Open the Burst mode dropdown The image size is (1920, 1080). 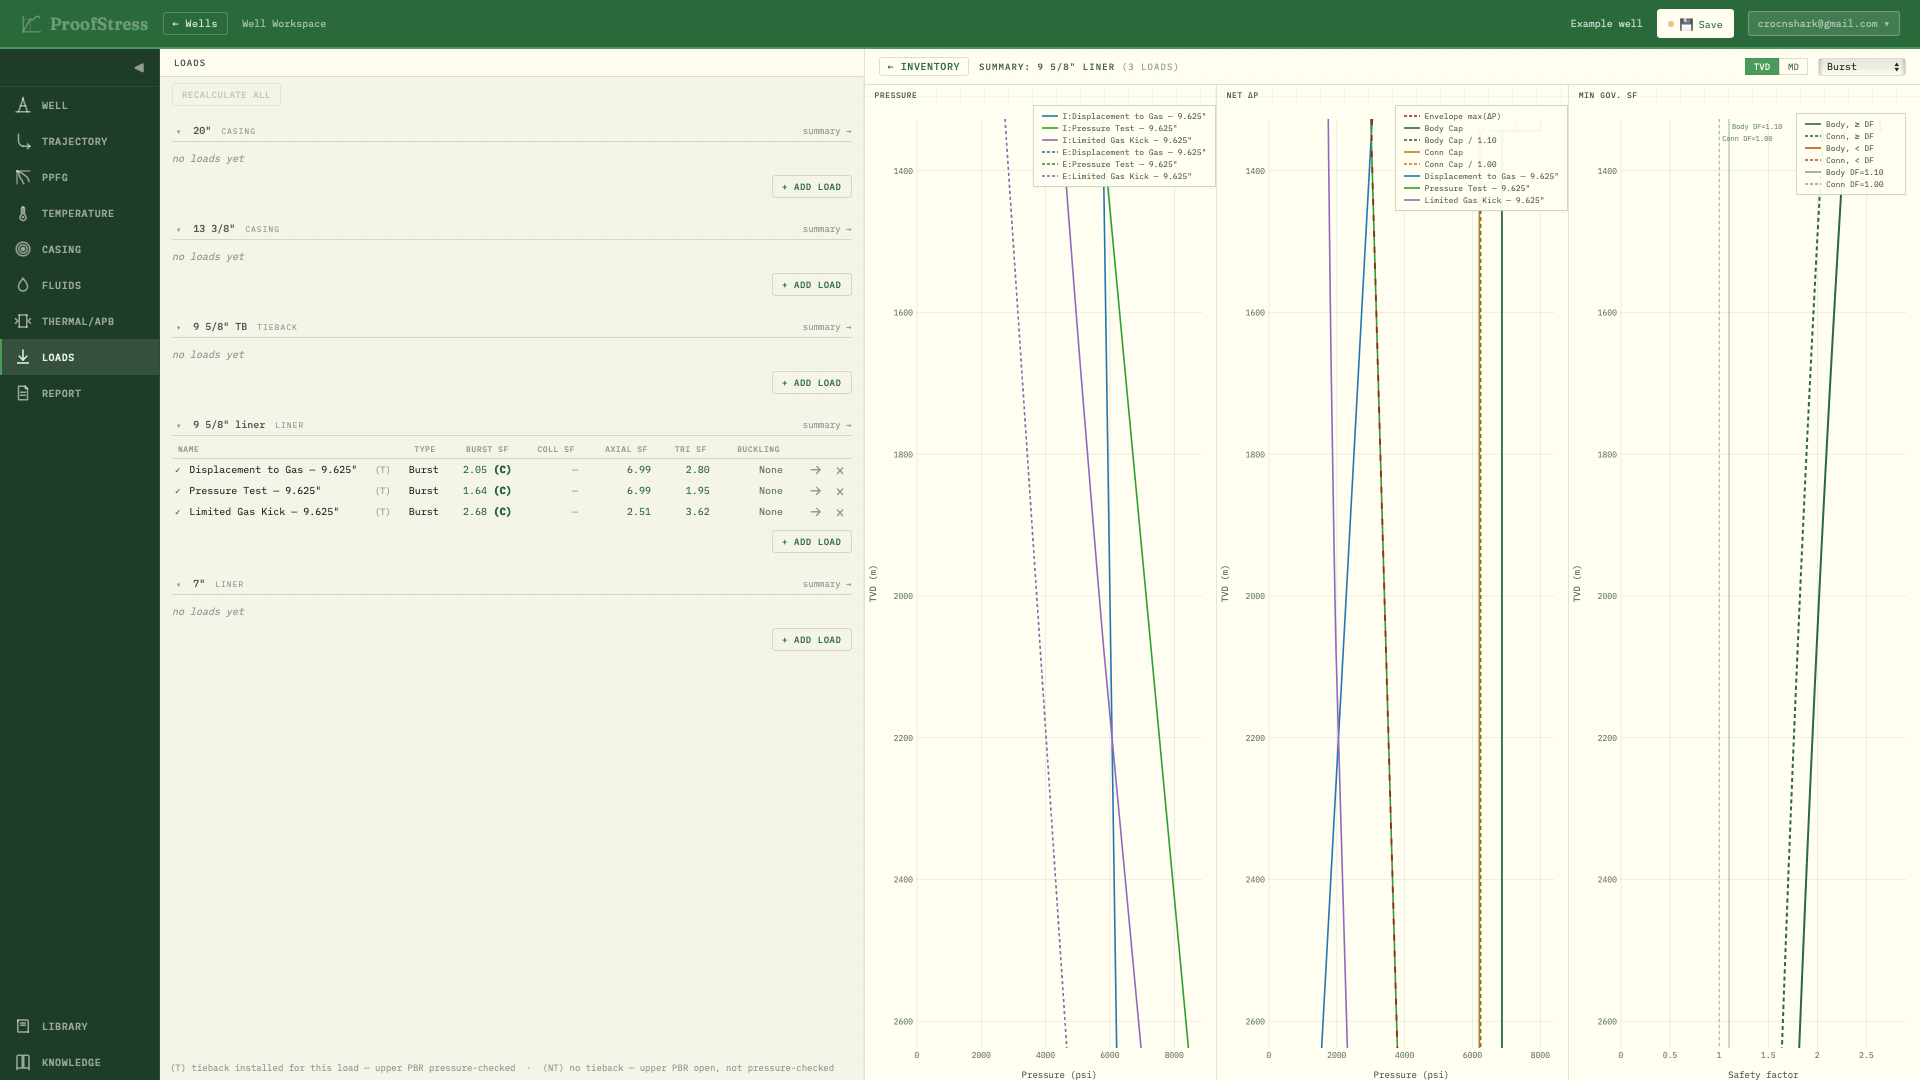pyautogui.click(x=1862, y=67)
